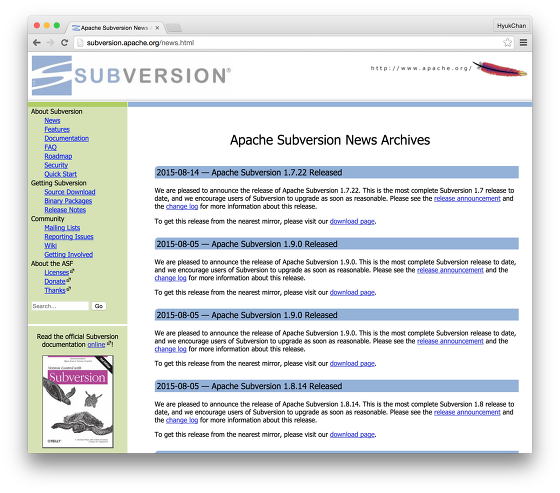The width and height of the screenshot is (560, 493).
Task: Click the 1.8.14 Released news heading
Action: point(336,386)
